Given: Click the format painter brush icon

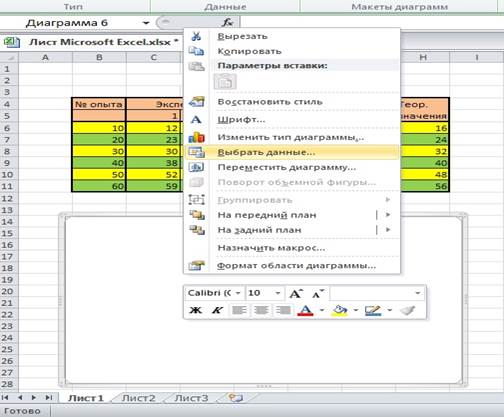Looking at the screenshot, I should [408, 310].
